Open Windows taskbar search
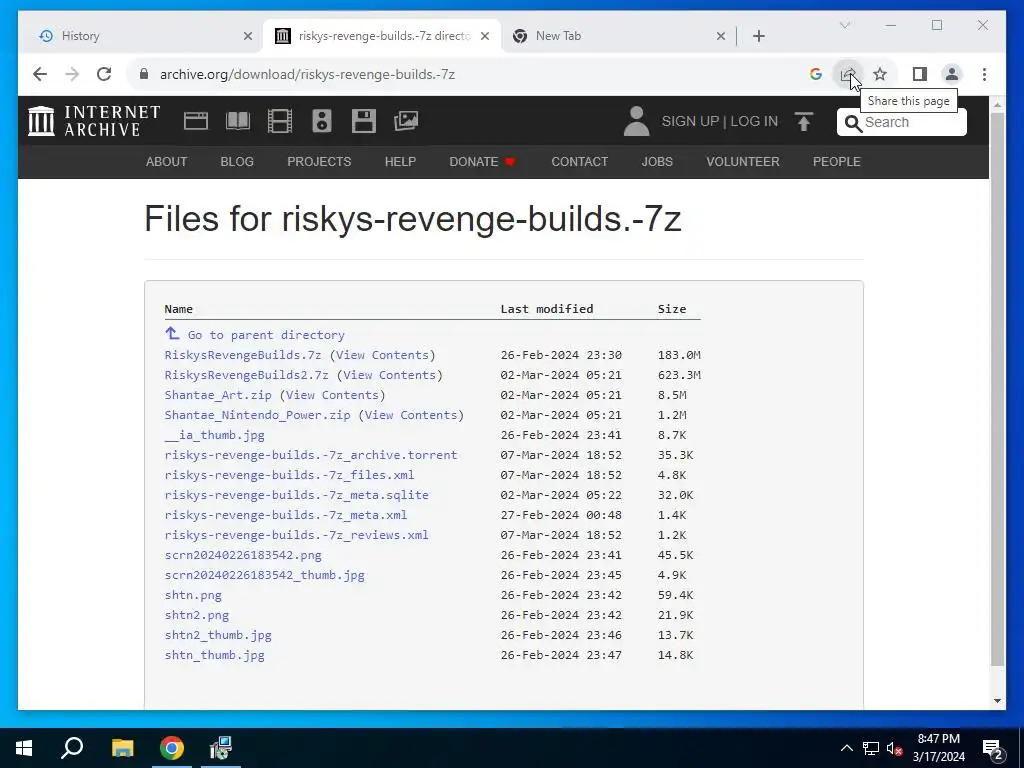Viewport: 1024px width, 768px height. click(x=72, y=748)
